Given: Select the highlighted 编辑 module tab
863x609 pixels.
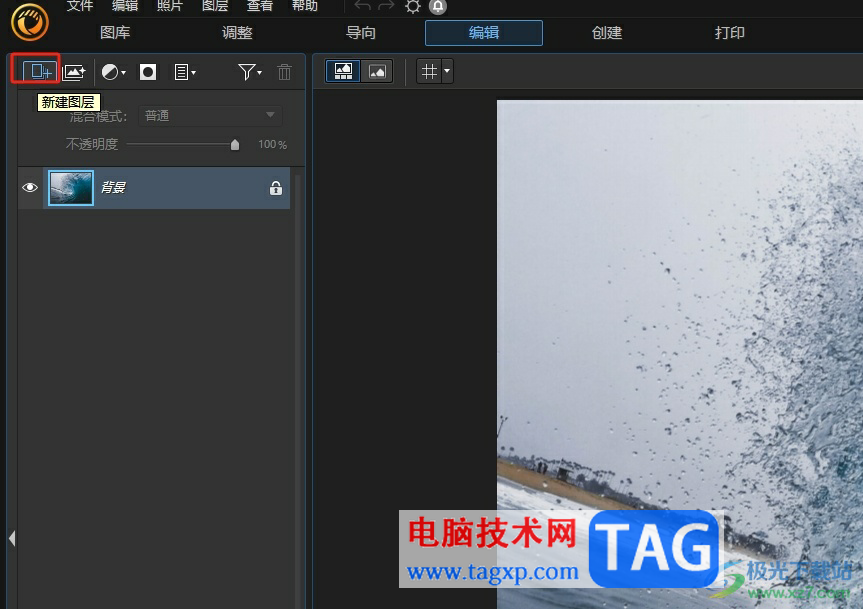Looking at the screenshot, I should click(x=484, y=33).
